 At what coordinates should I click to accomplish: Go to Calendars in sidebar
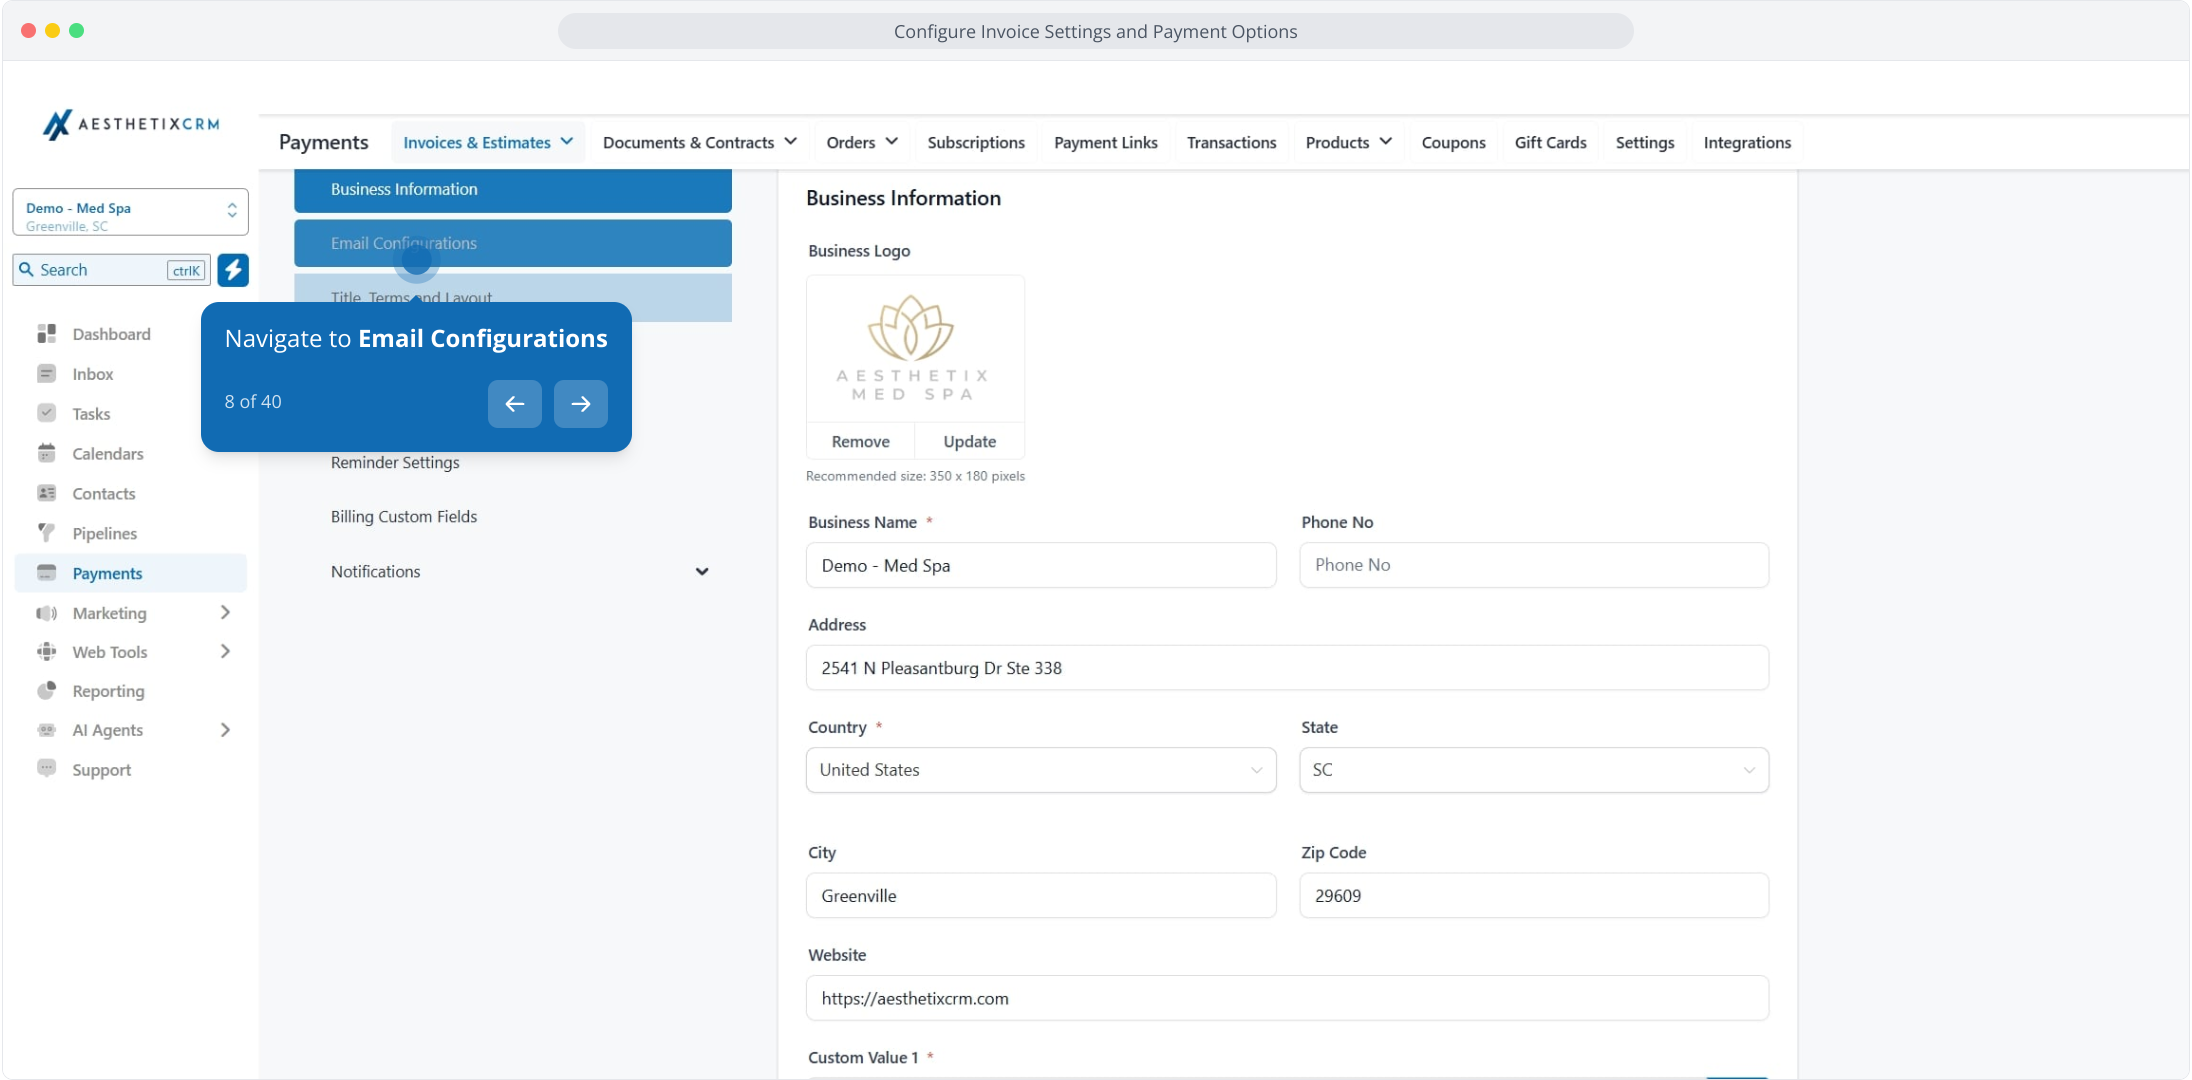(107, 454)
